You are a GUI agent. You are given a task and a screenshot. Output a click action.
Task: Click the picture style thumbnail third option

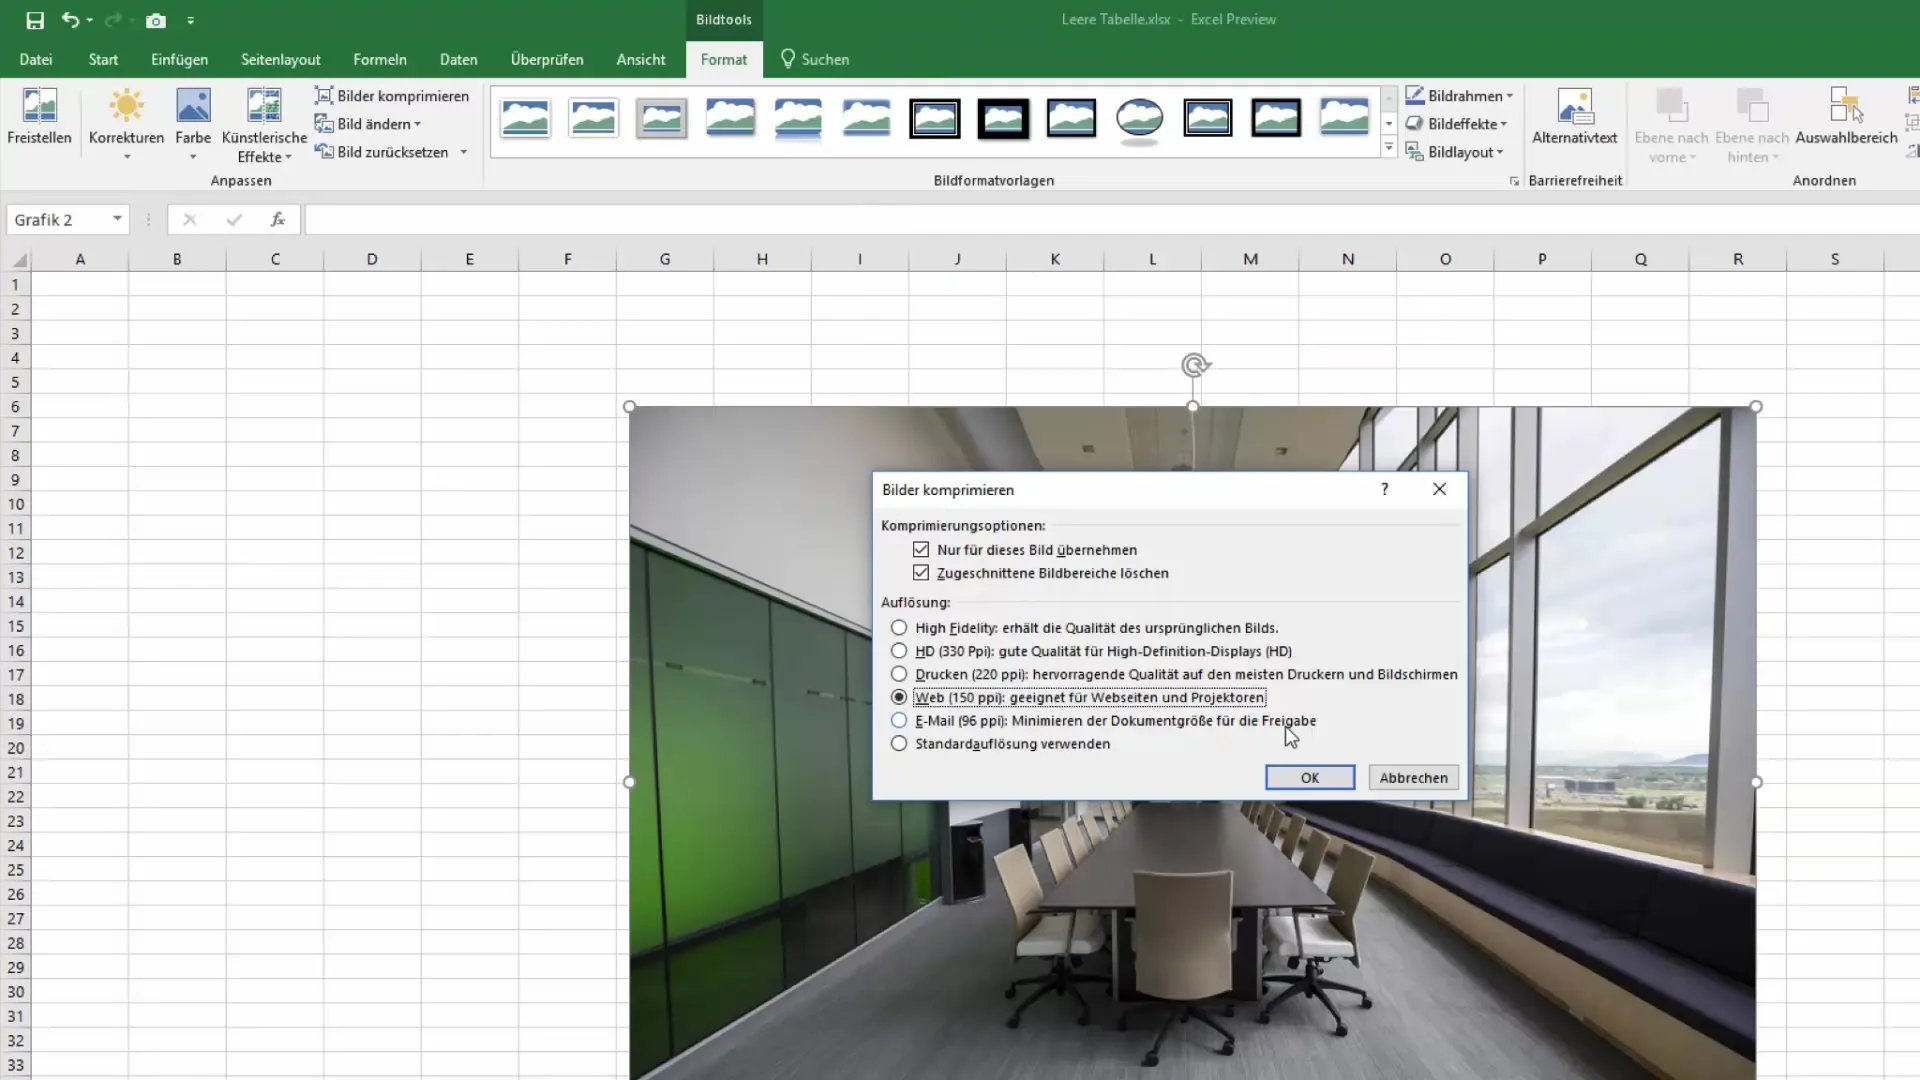tap(662, 119)
